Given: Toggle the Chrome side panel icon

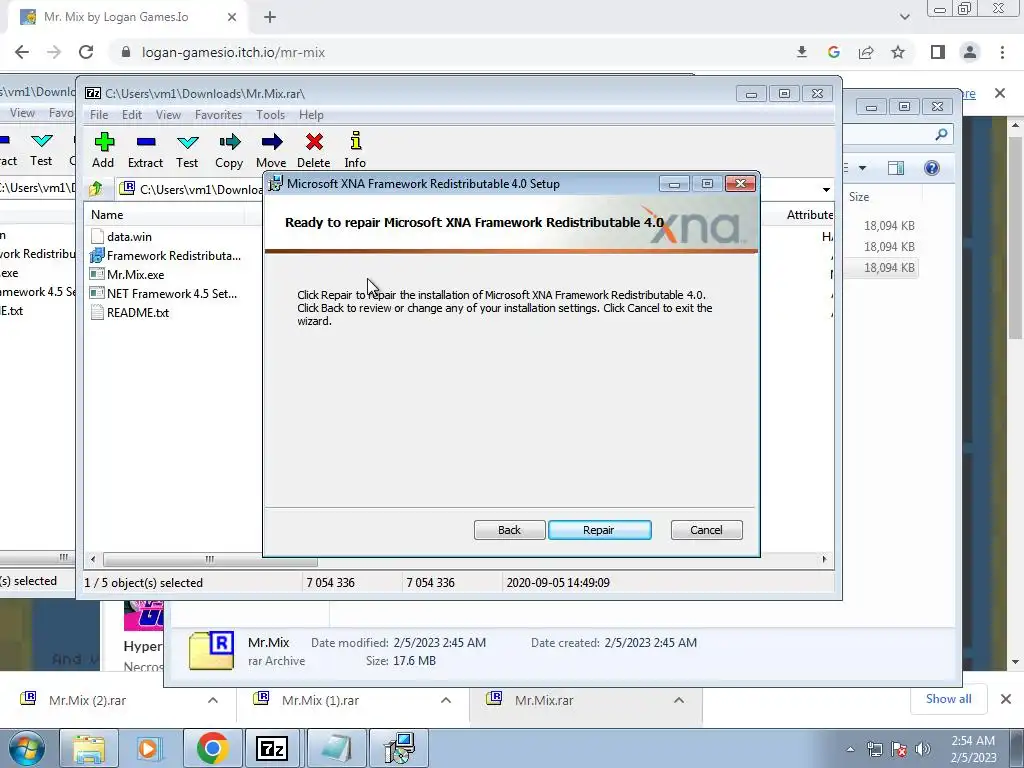Looking at the screenshot, I should 938,52.
